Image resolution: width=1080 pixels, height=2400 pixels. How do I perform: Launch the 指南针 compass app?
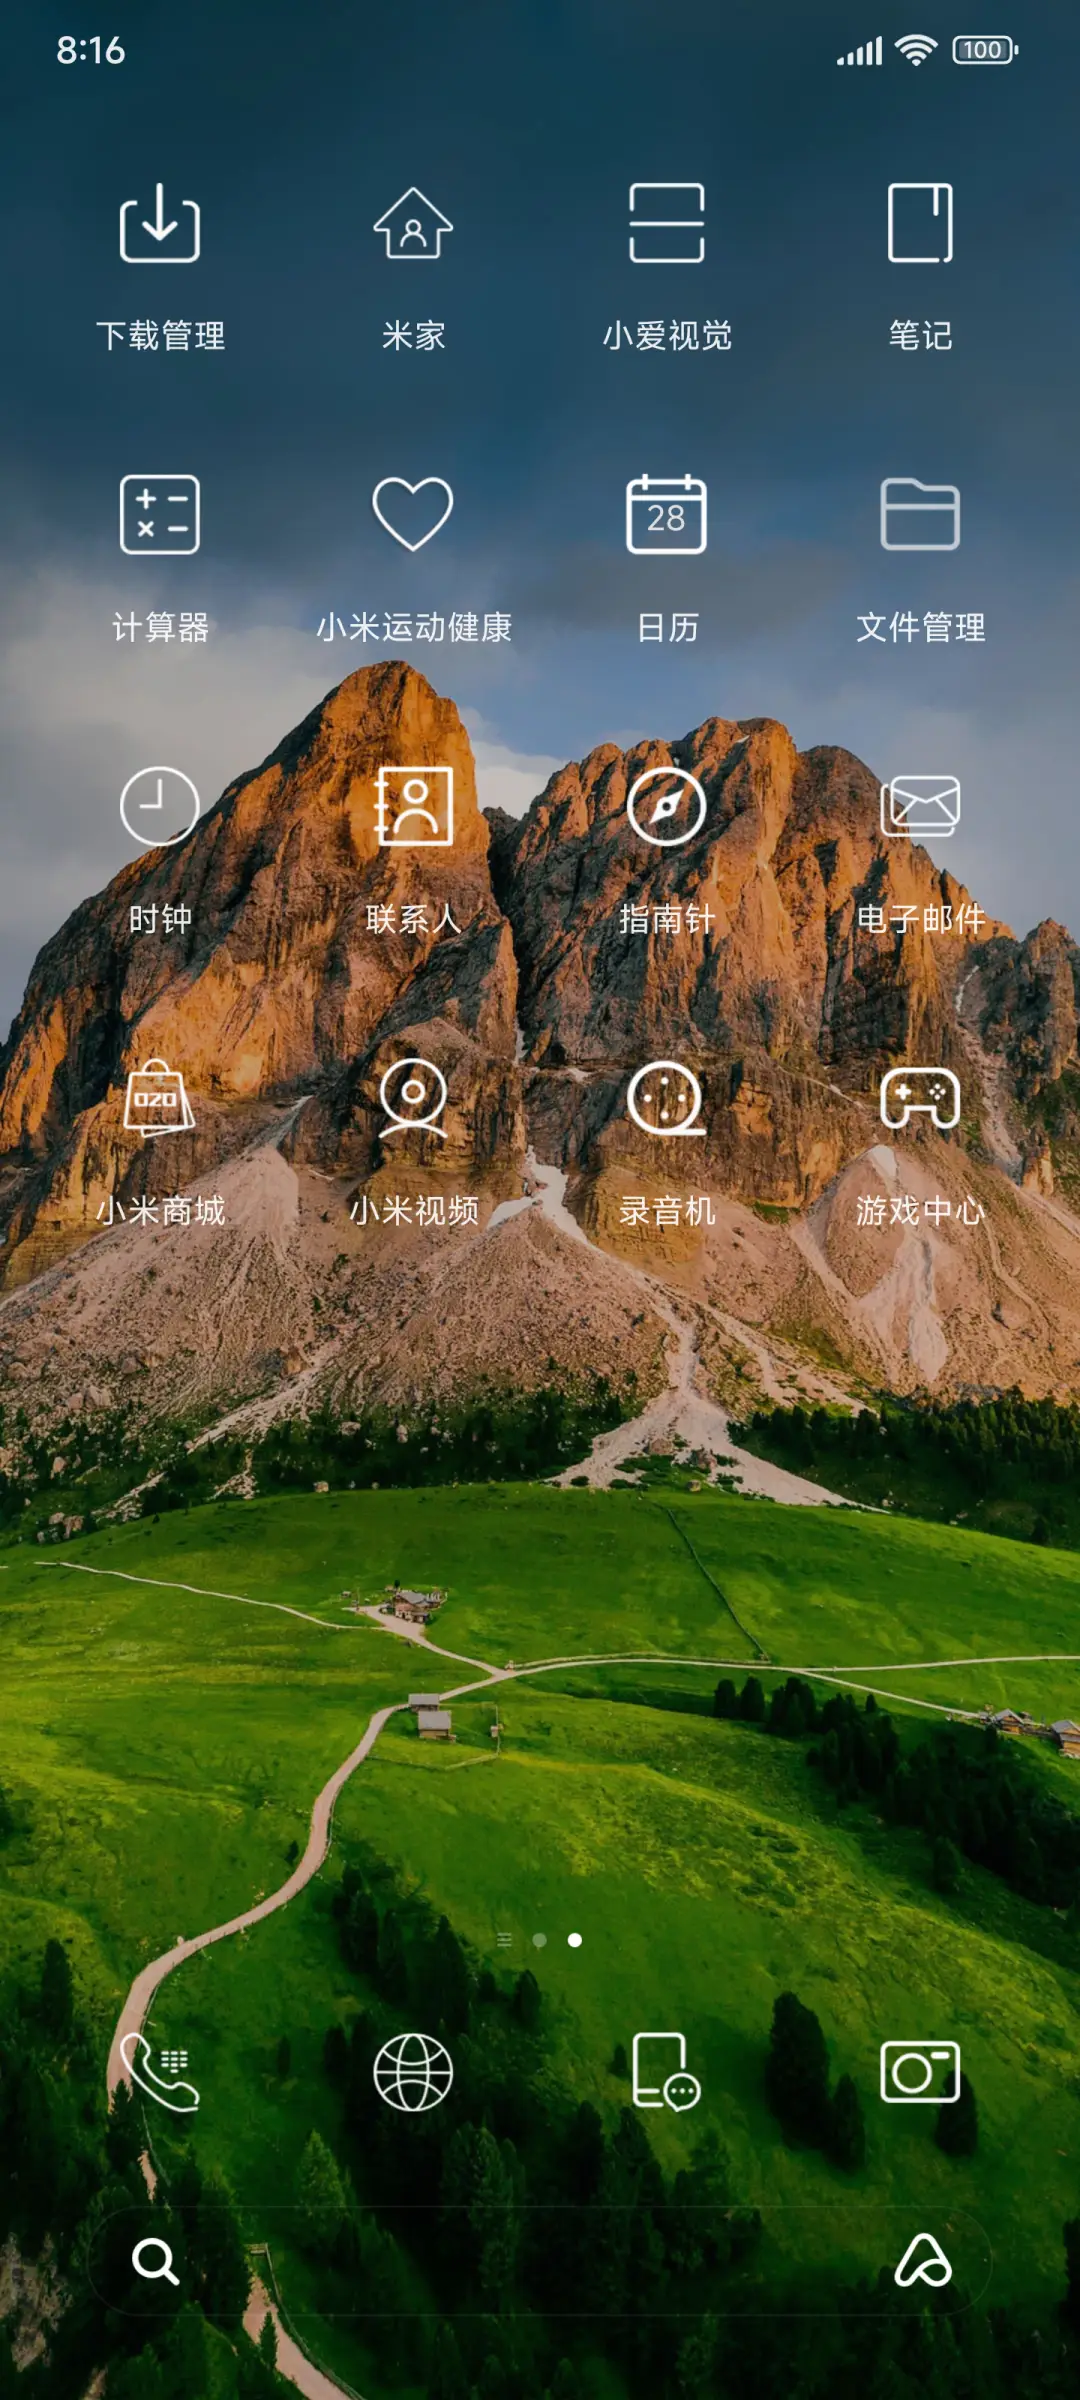(666, 806)
